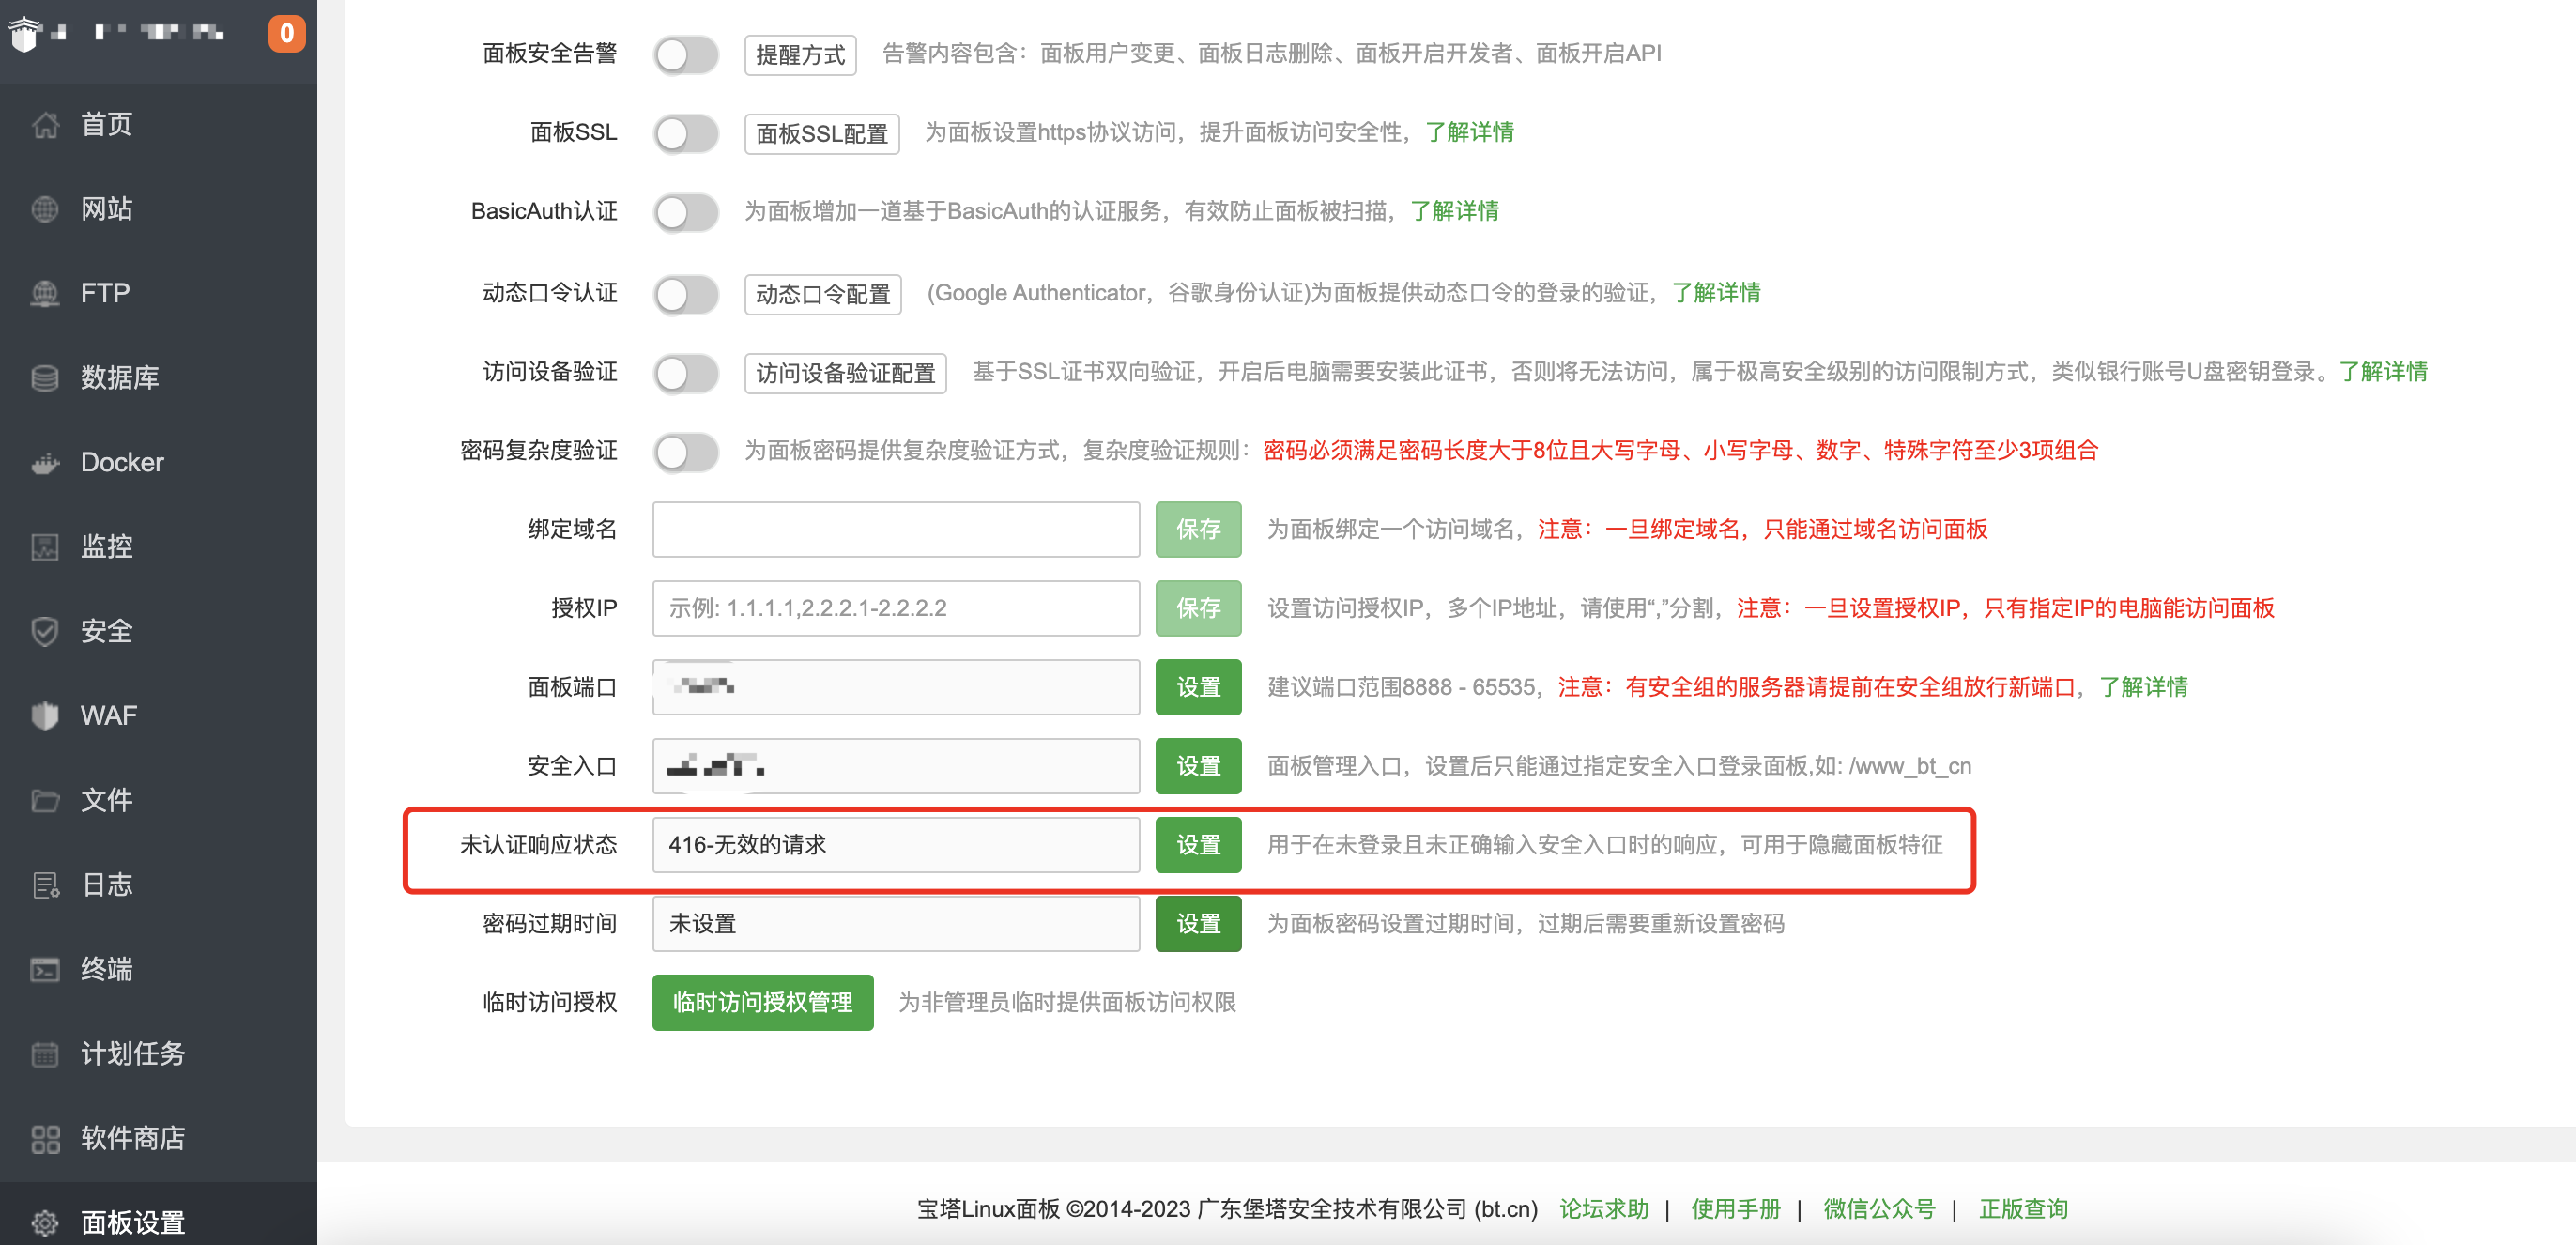Open the 访问设备验证配置 button
This screenshot has height=1245, width=2576.
[845, 374]
